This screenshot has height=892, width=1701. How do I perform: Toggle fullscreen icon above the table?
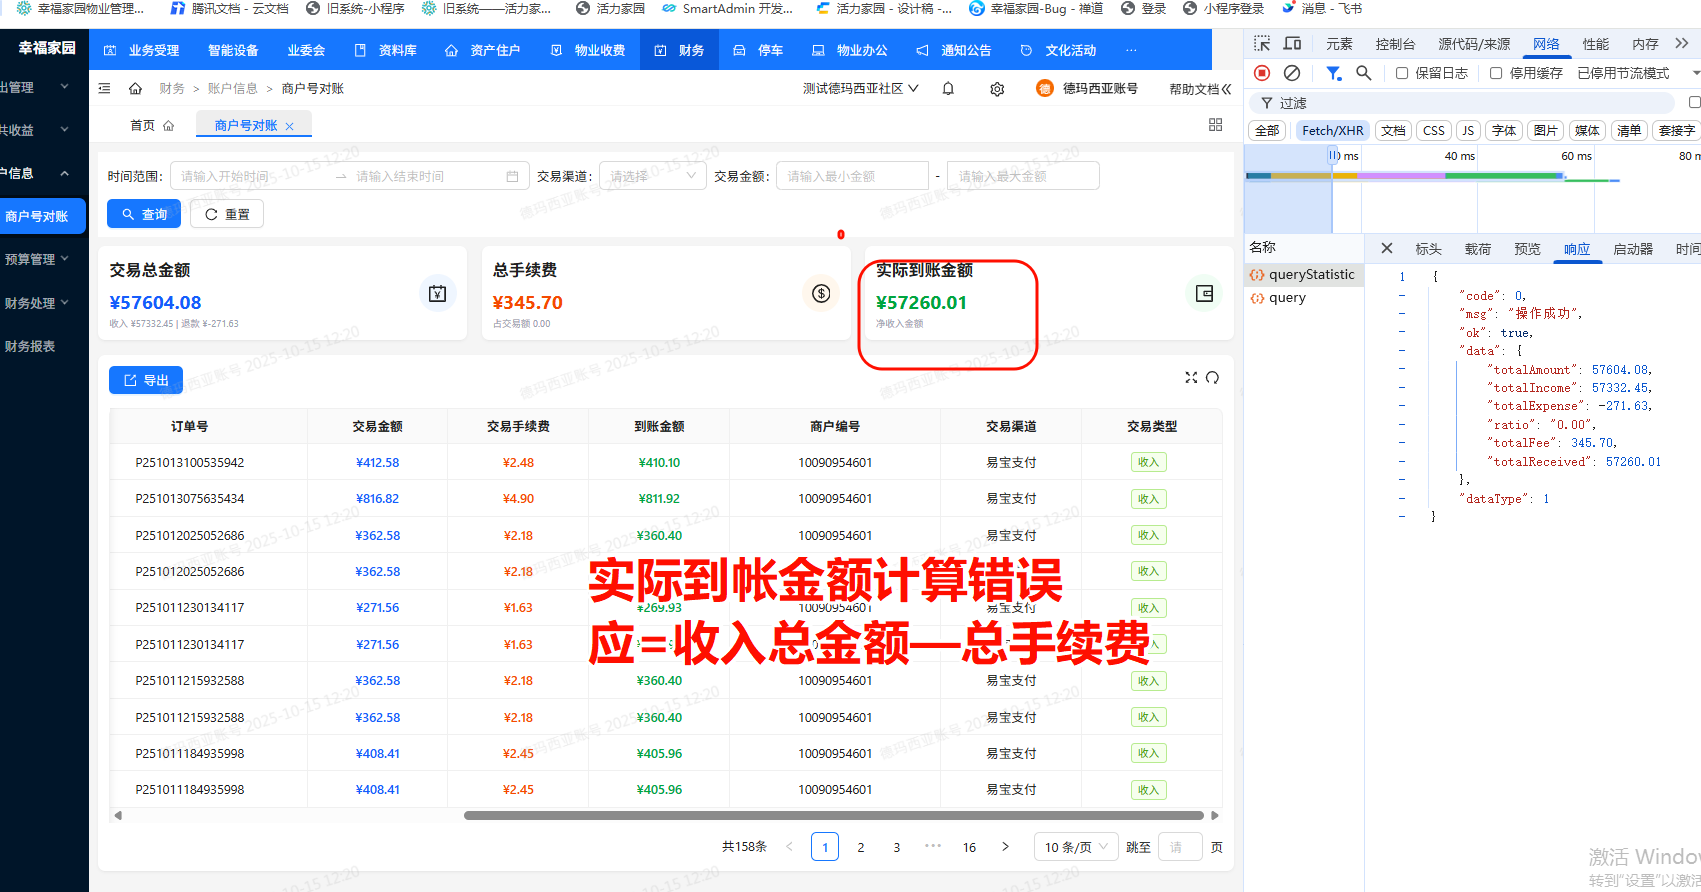(x=1191, y=378)
